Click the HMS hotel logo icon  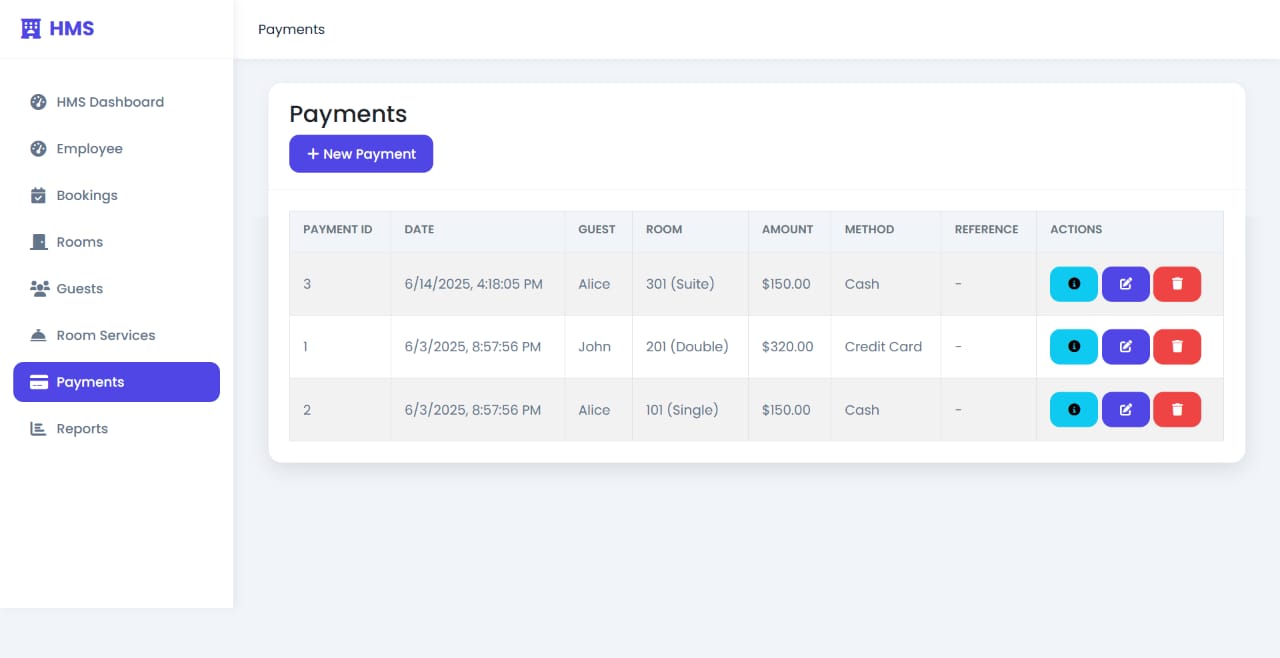coord(31,29)
